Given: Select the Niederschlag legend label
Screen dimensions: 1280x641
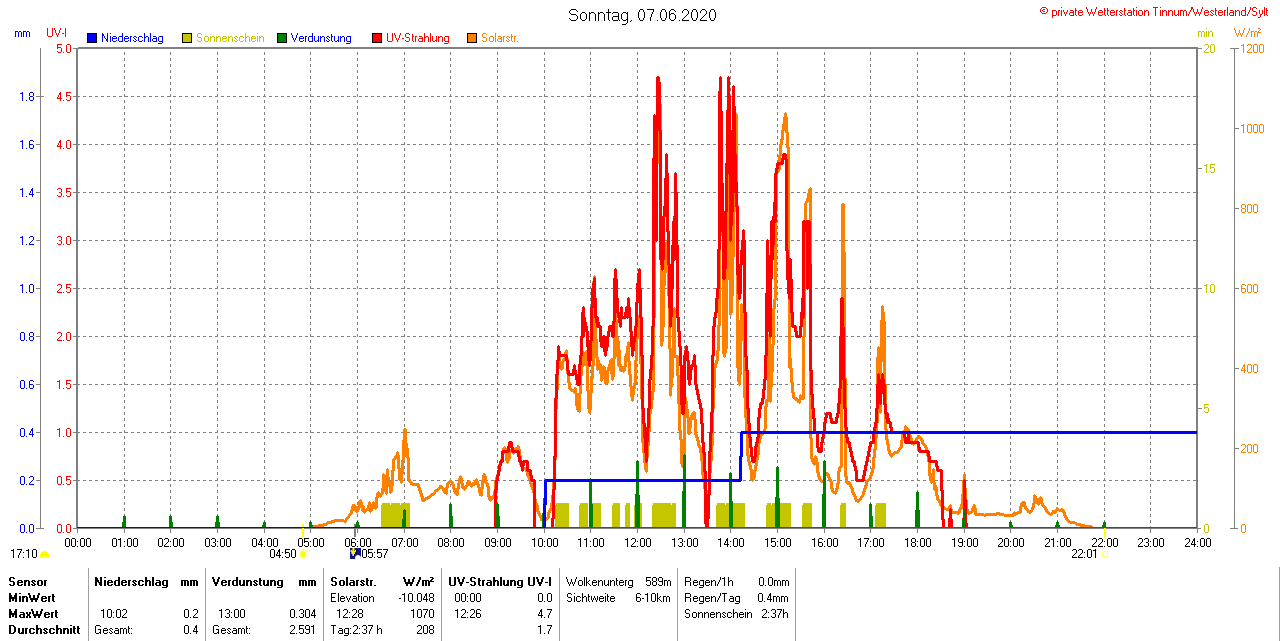Looking at the screenshot, I should pyautogui.click(x=132, y=38).
